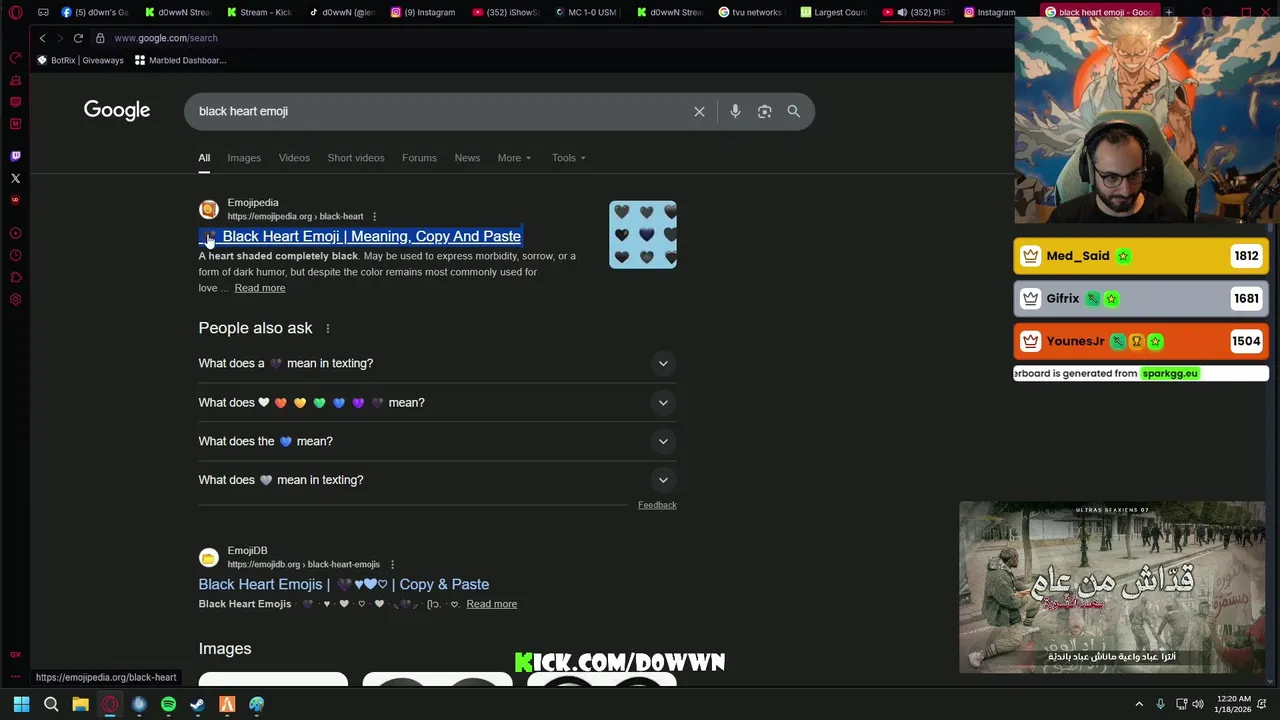Screen dimensions: 1280x720
Task: Click Read more under EmojiDB snippet
Action: click(492, 604)
